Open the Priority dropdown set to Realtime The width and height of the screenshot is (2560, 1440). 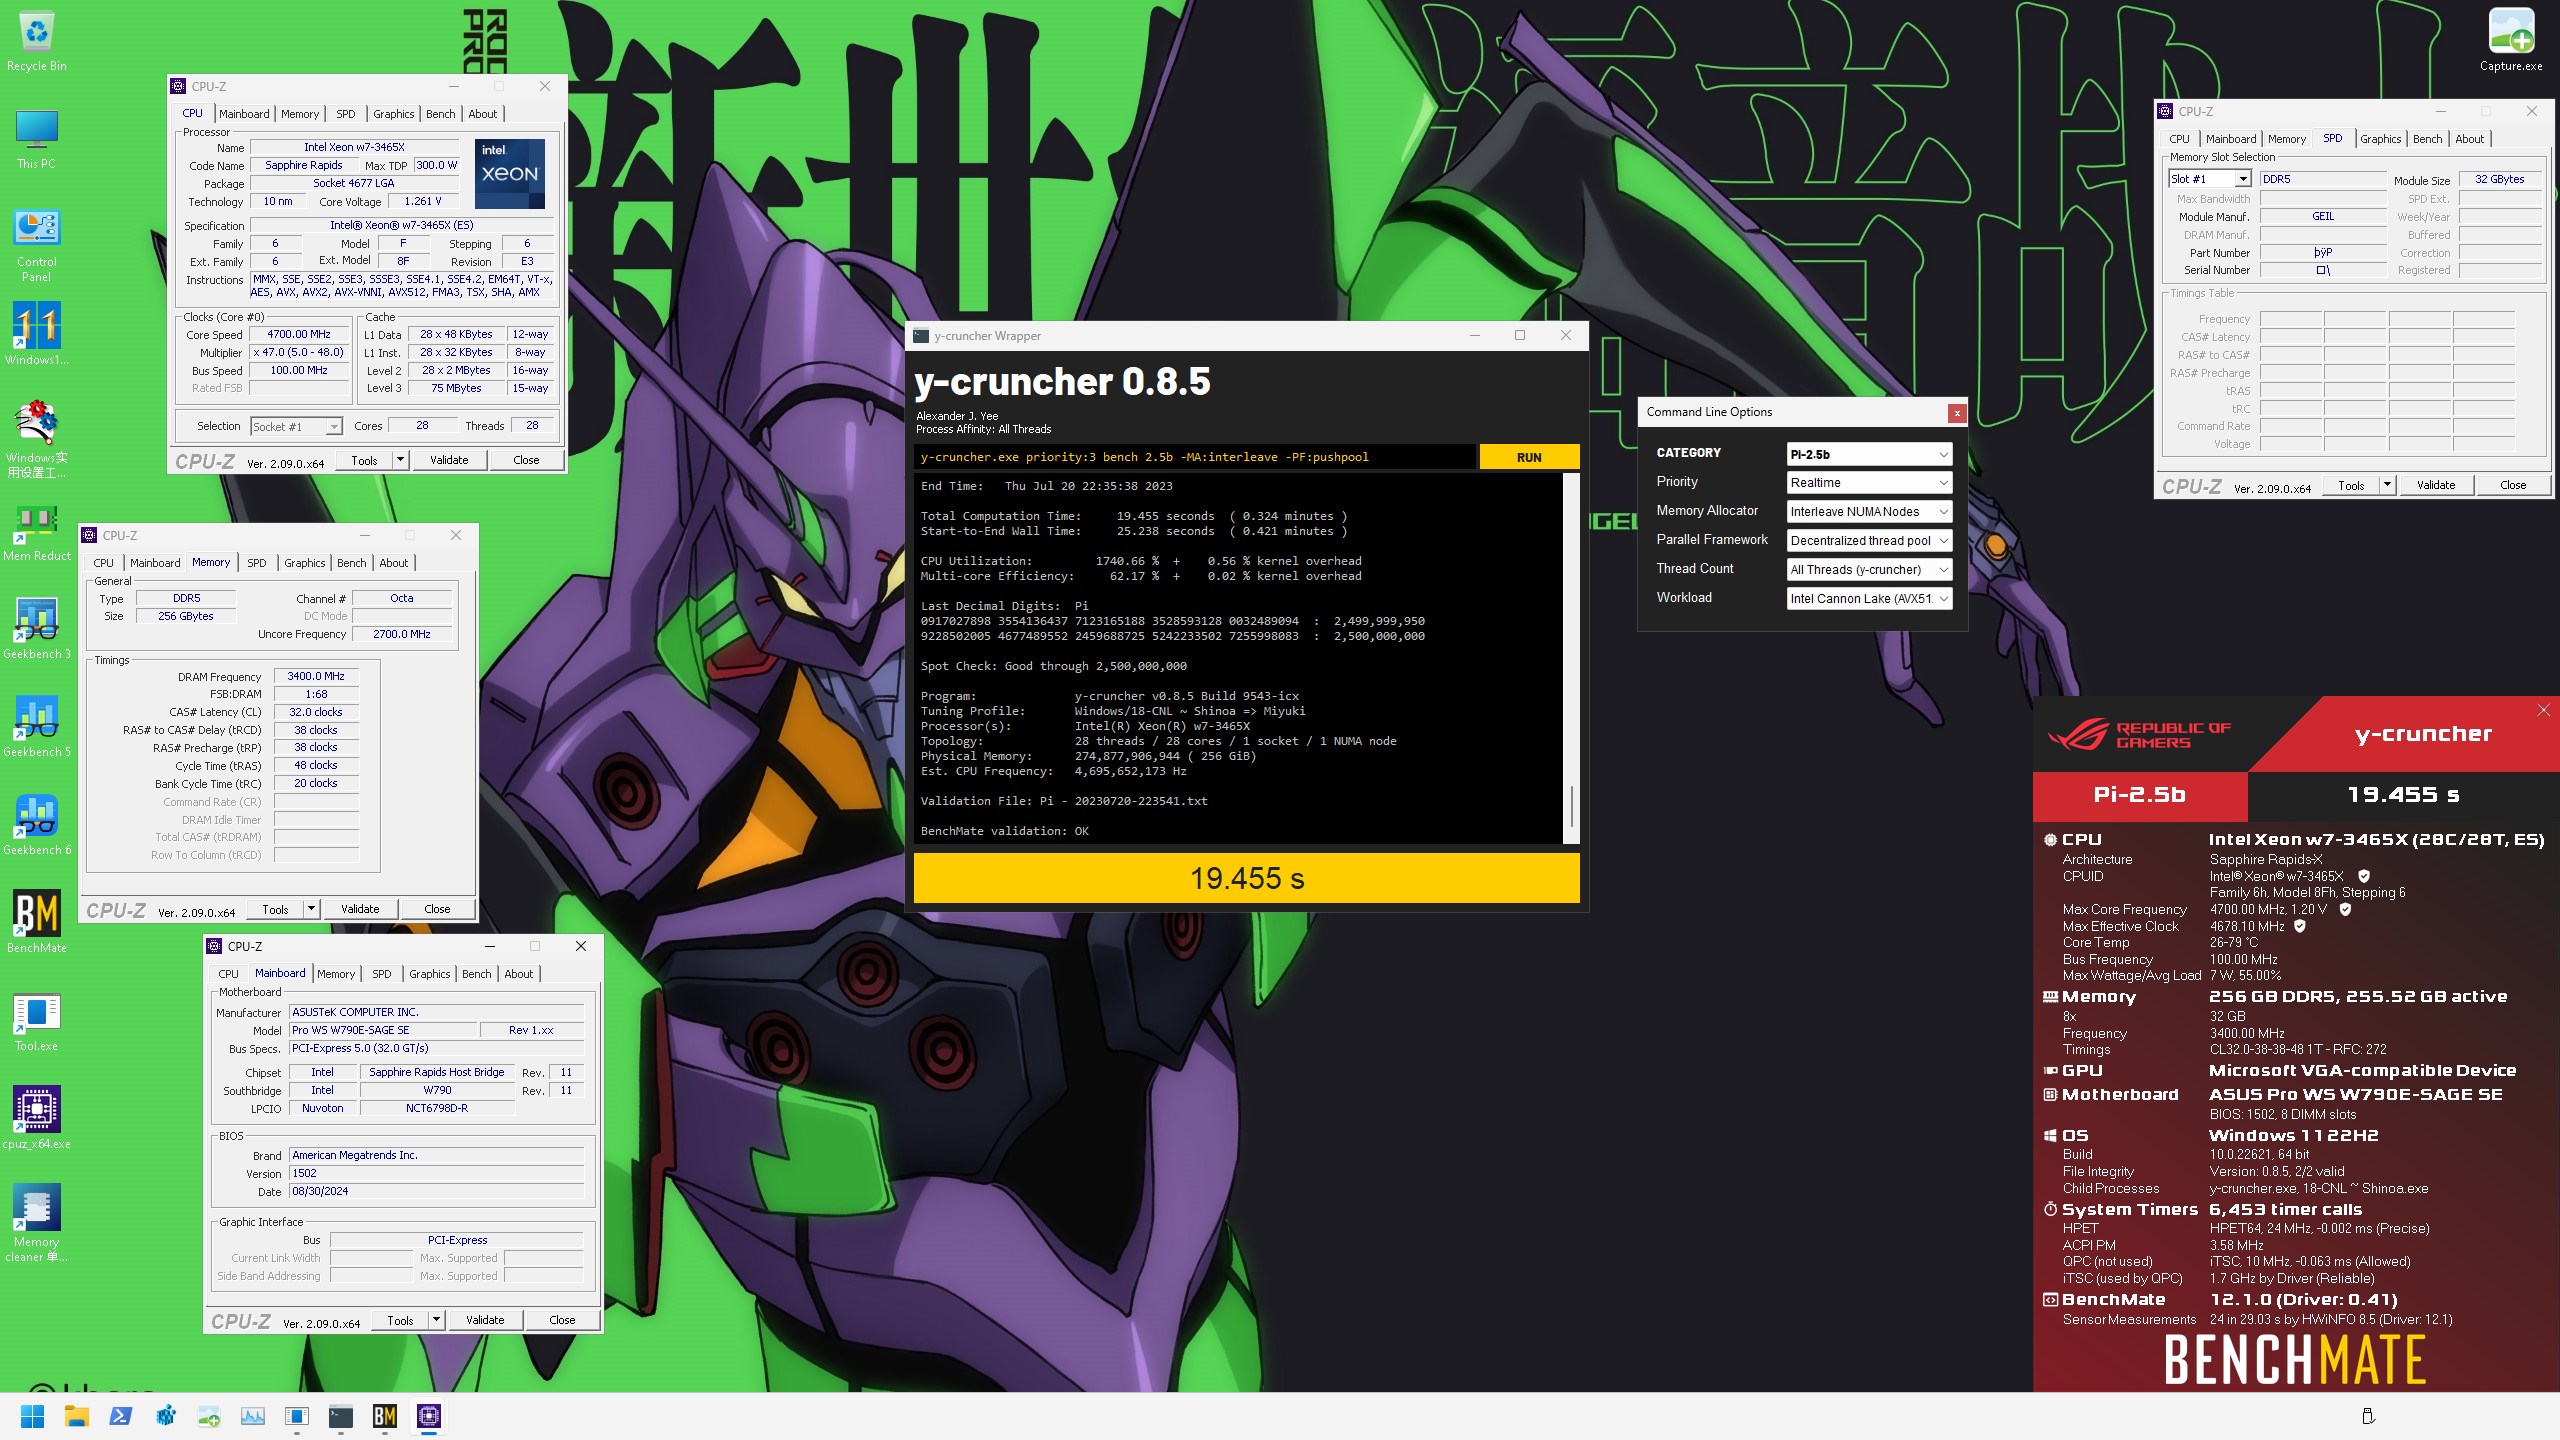pos(1869,483)
